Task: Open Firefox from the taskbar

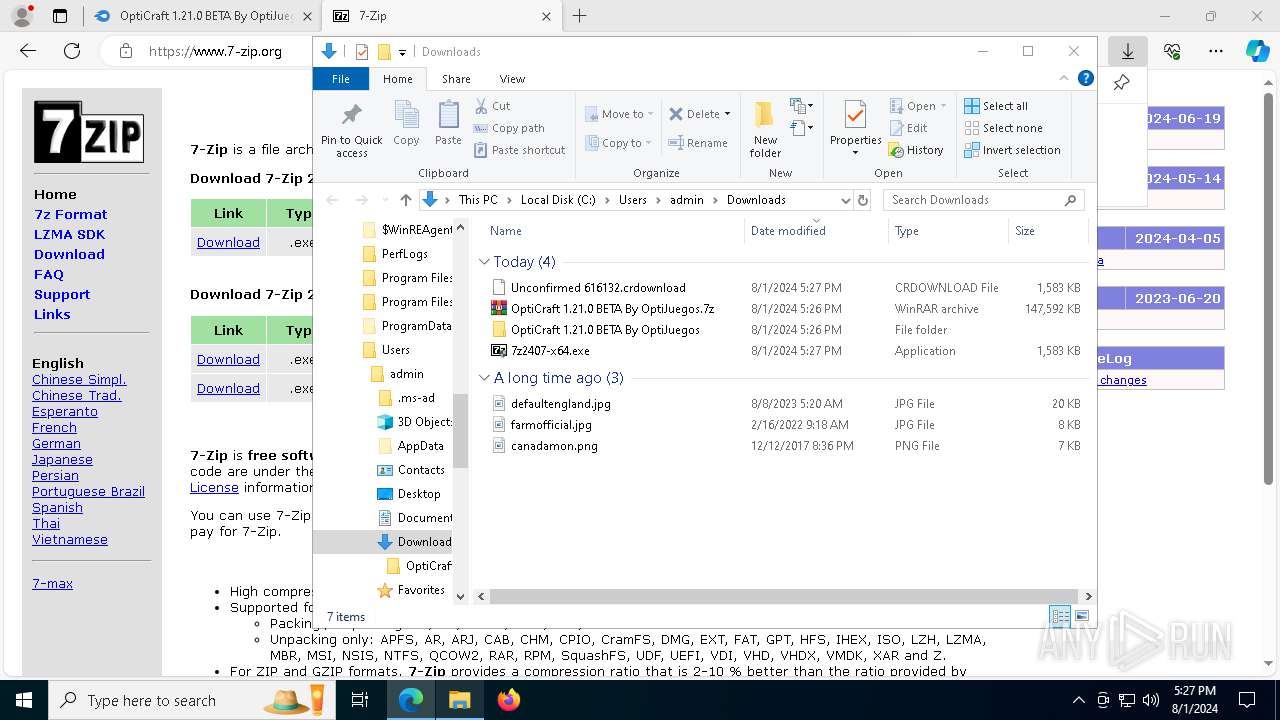Action: coord(509,700)
